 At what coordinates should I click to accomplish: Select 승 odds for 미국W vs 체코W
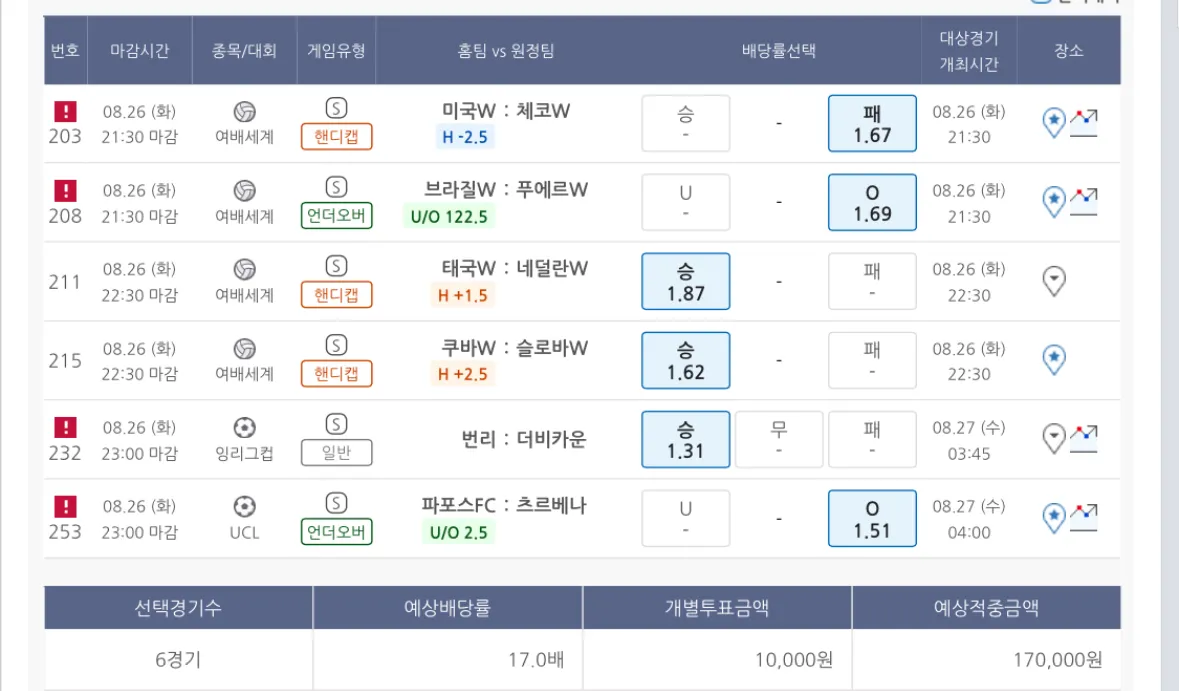pos(685,123)
